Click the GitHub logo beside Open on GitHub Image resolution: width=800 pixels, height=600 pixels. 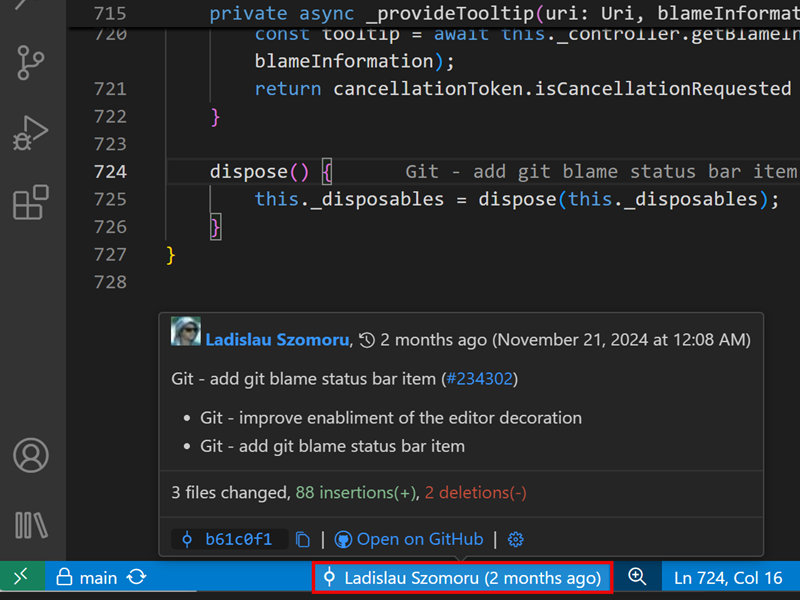point(343,539)
